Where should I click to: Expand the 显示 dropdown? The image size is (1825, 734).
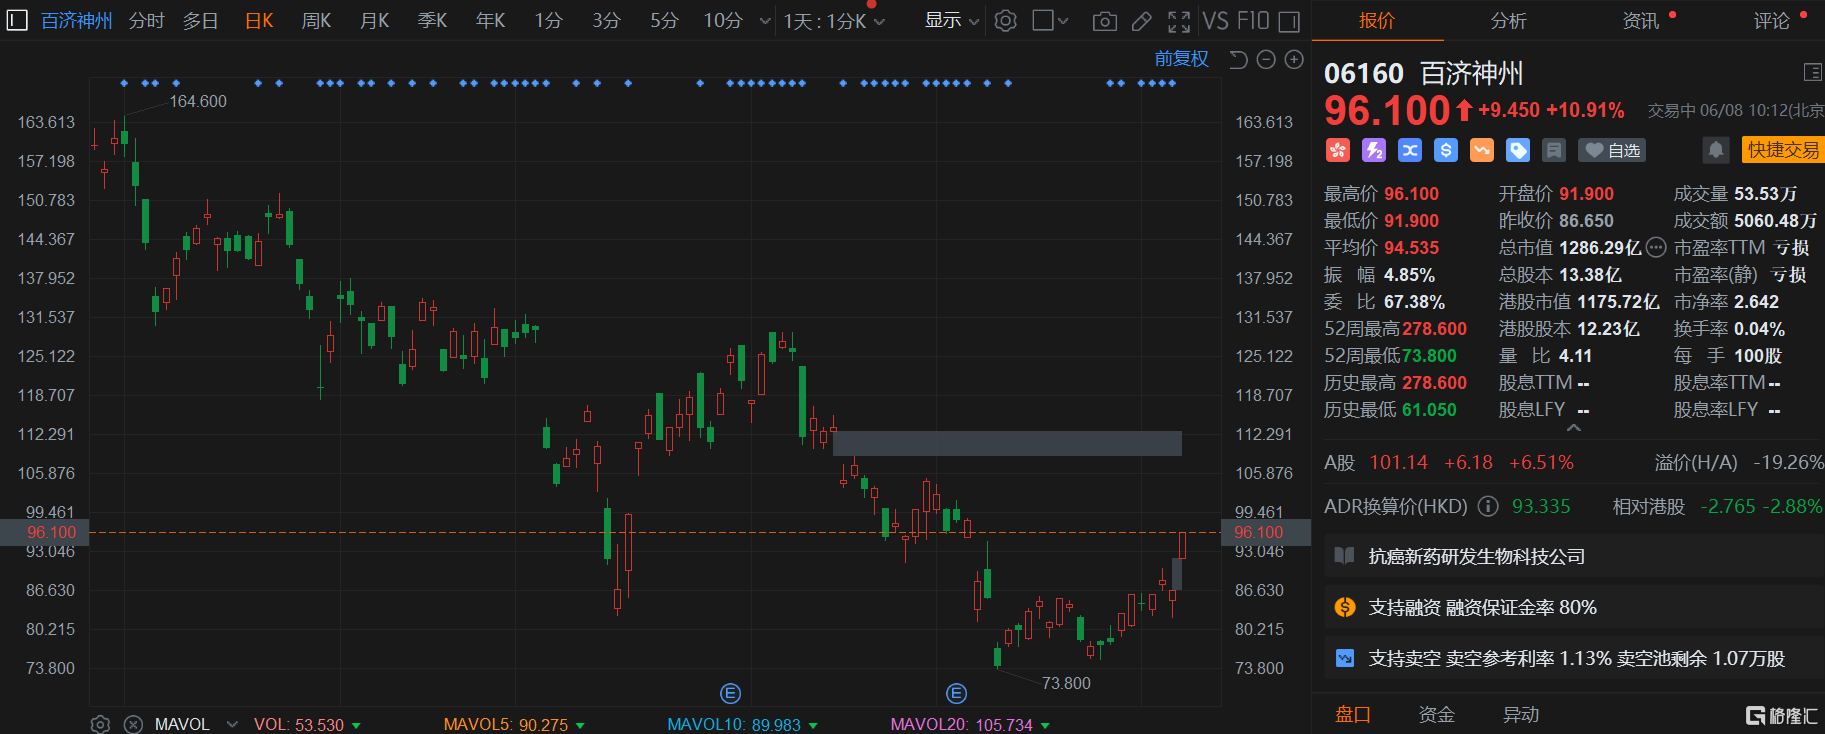coord(951,21)
